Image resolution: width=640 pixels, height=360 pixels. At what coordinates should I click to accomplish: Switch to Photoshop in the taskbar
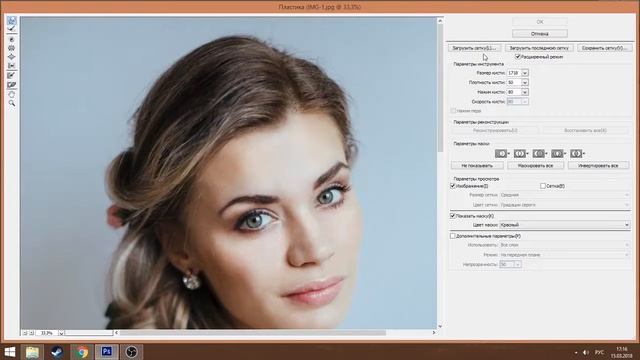(x=107, y=352)
